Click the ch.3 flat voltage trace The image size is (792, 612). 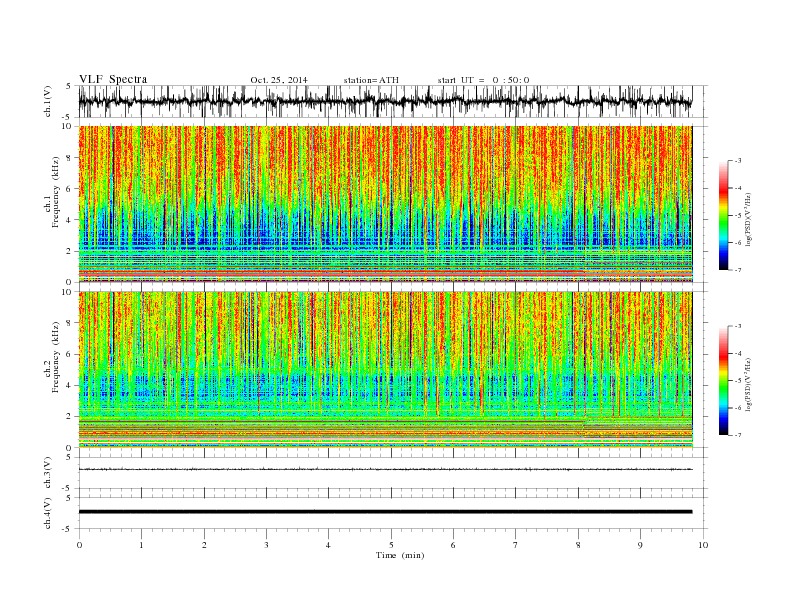385,470
